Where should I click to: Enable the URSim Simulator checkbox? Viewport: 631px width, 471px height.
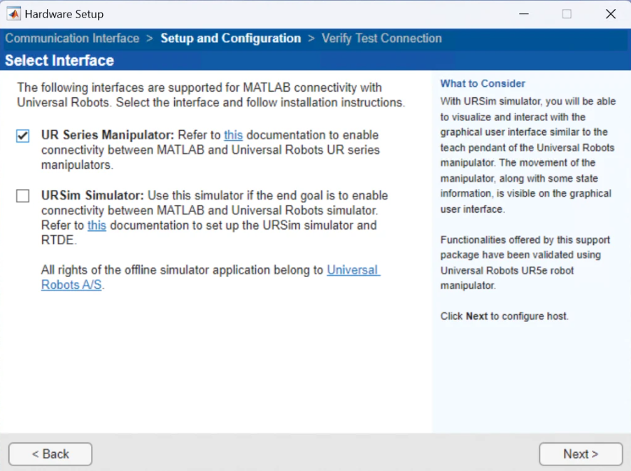coord(23,196)
